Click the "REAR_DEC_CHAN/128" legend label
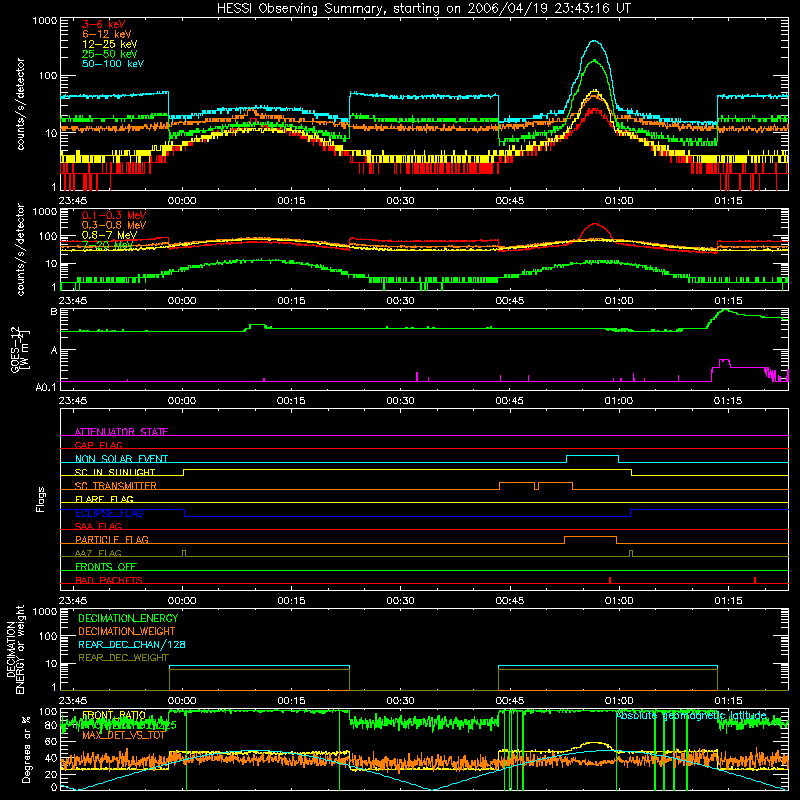 pyautogui.click(x=132, y=644)
